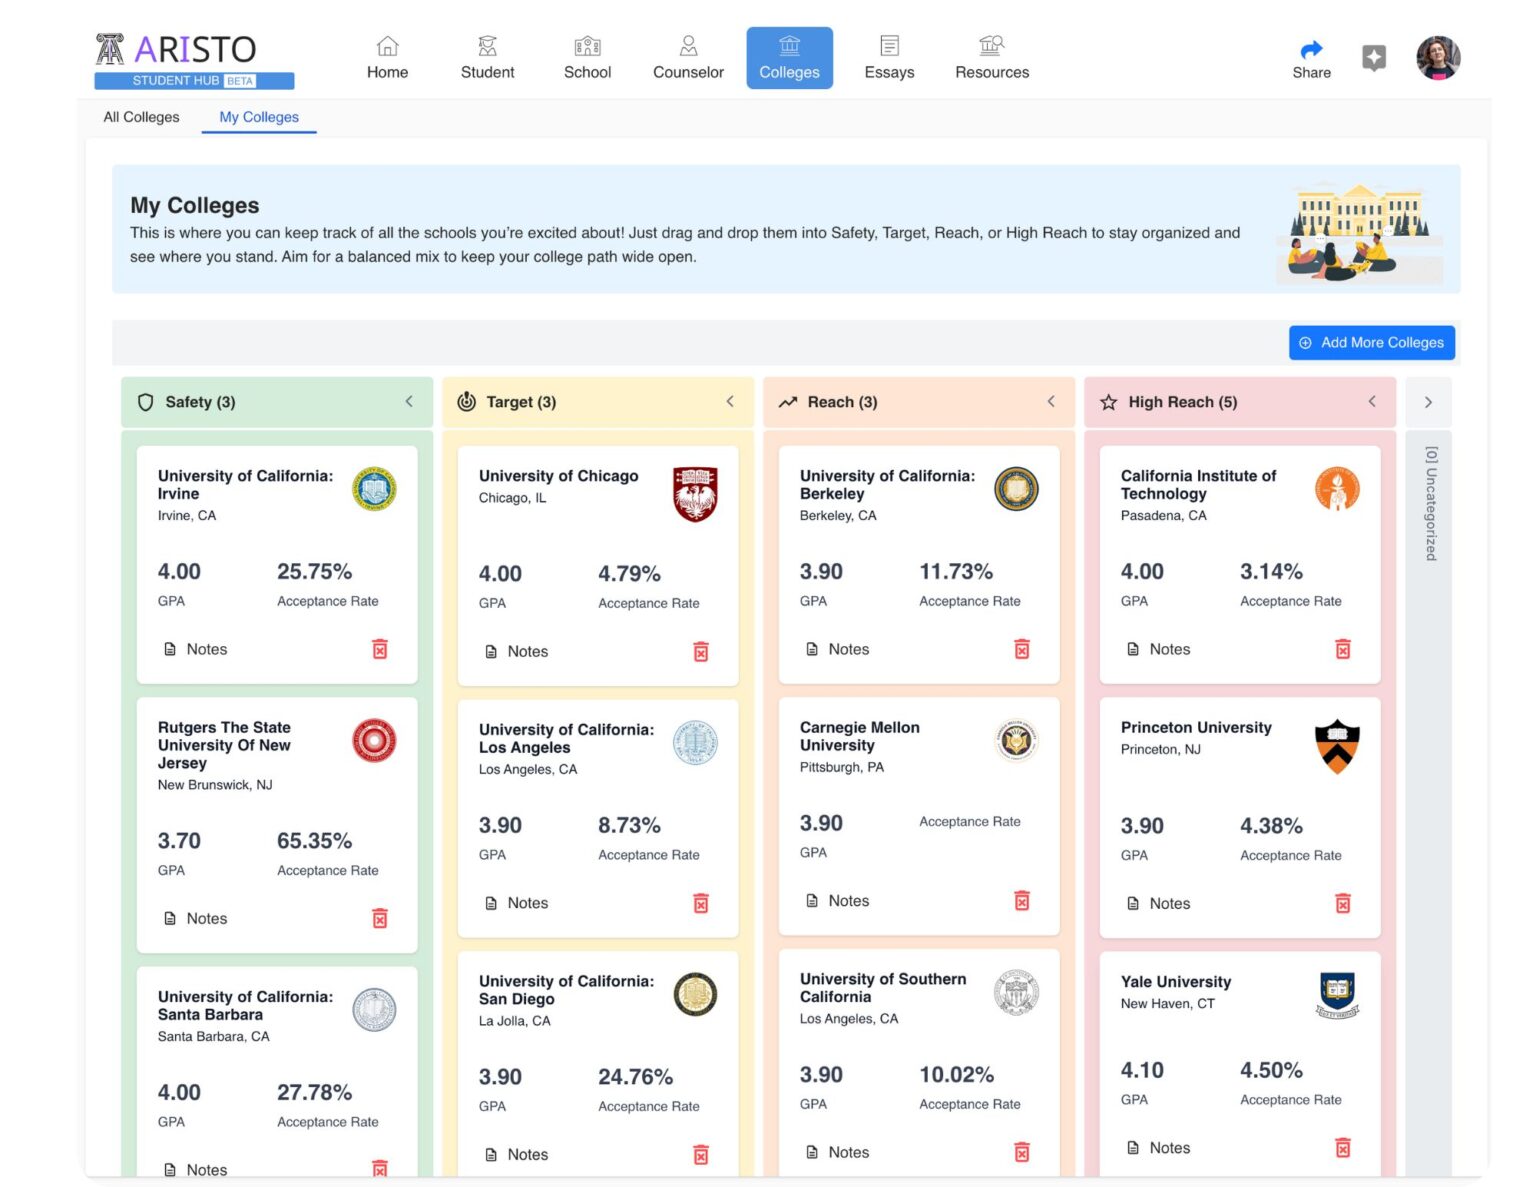Open the Resources navigation icon
1536x1187 pixels.
[x=991, y=46]
